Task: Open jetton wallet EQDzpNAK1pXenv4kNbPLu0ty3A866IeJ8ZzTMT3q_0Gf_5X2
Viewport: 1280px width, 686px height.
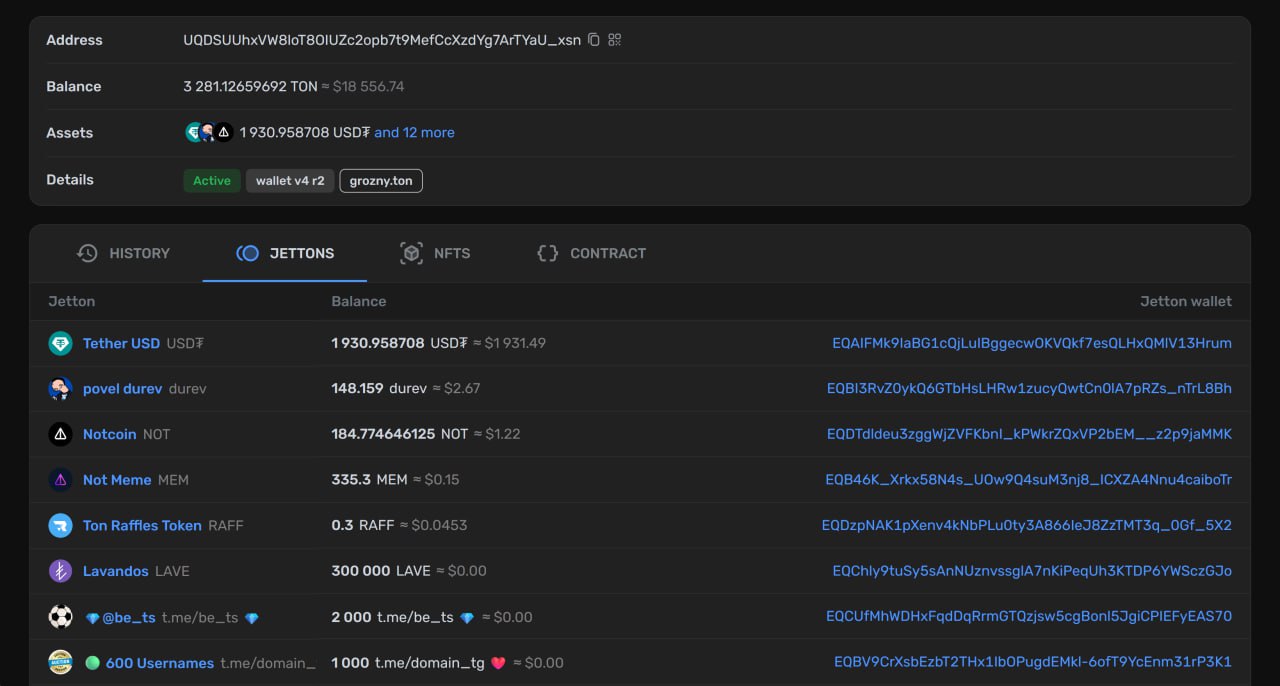Action: click(1027, 525)
